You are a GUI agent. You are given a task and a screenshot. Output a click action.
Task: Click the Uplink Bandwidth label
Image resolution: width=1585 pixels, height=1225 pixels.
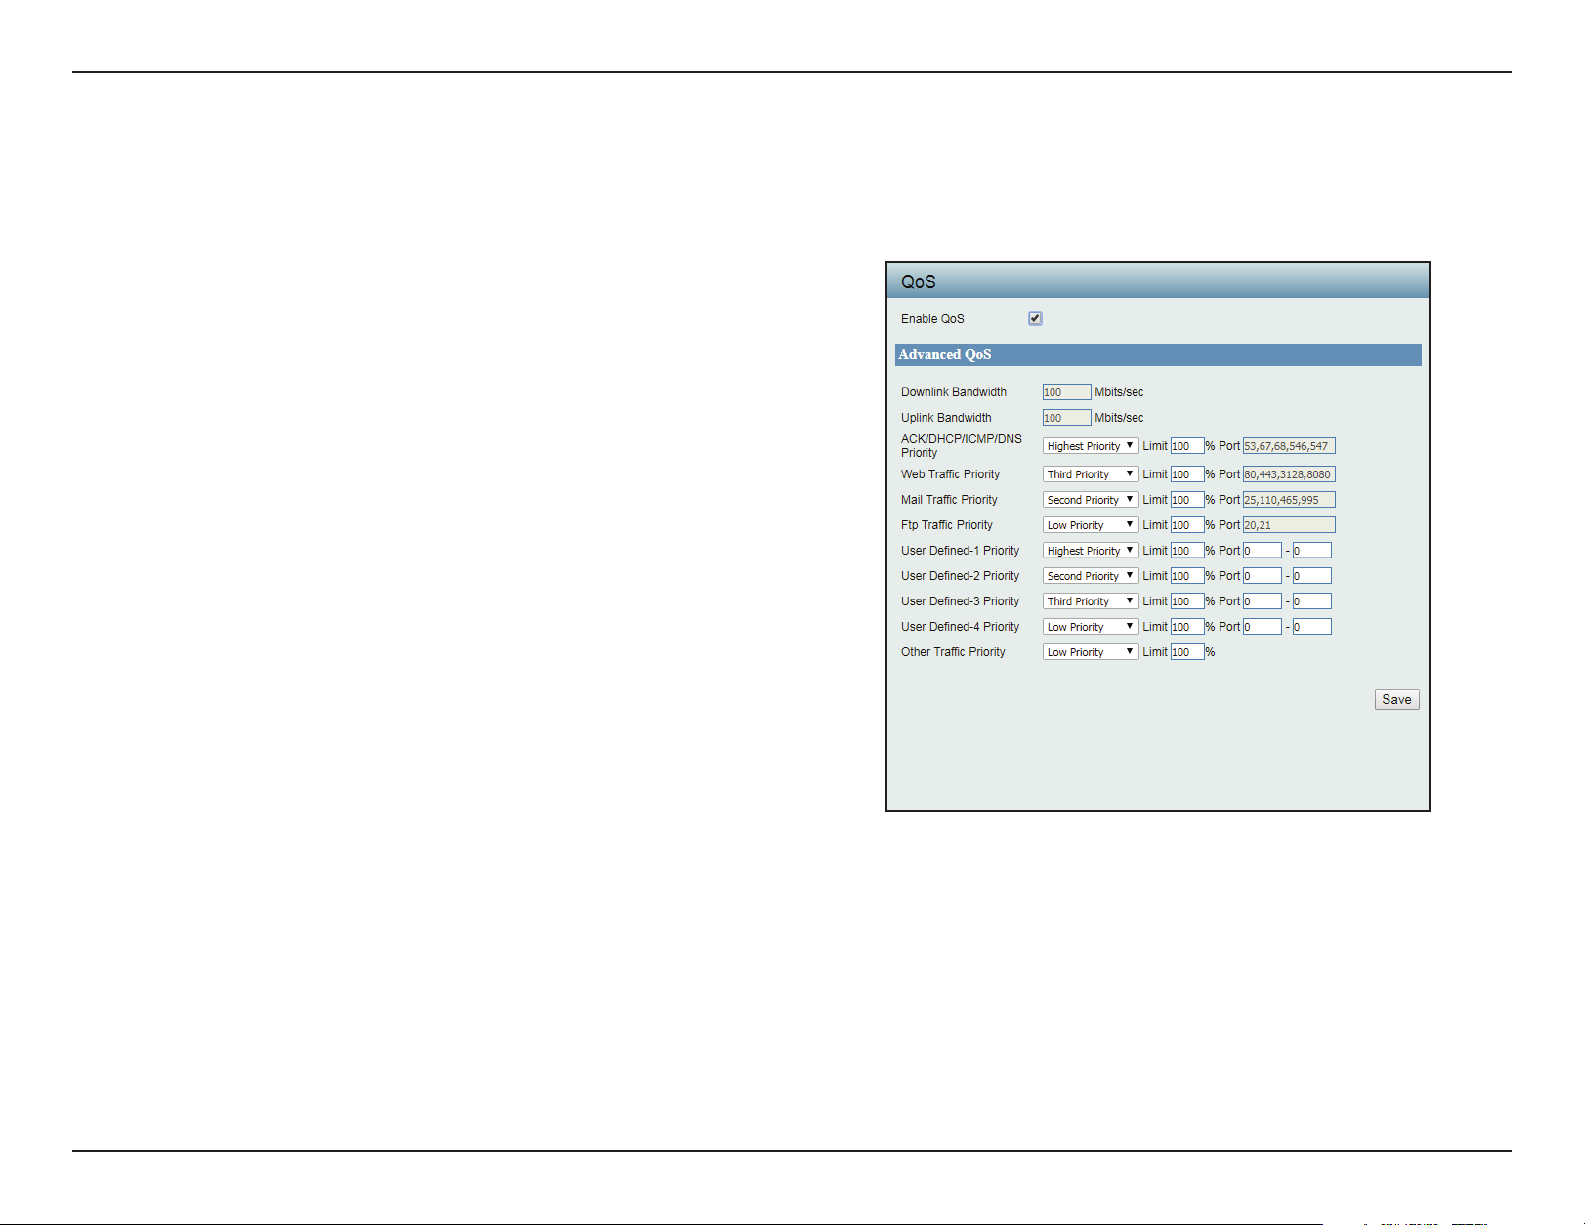[946, 418]
